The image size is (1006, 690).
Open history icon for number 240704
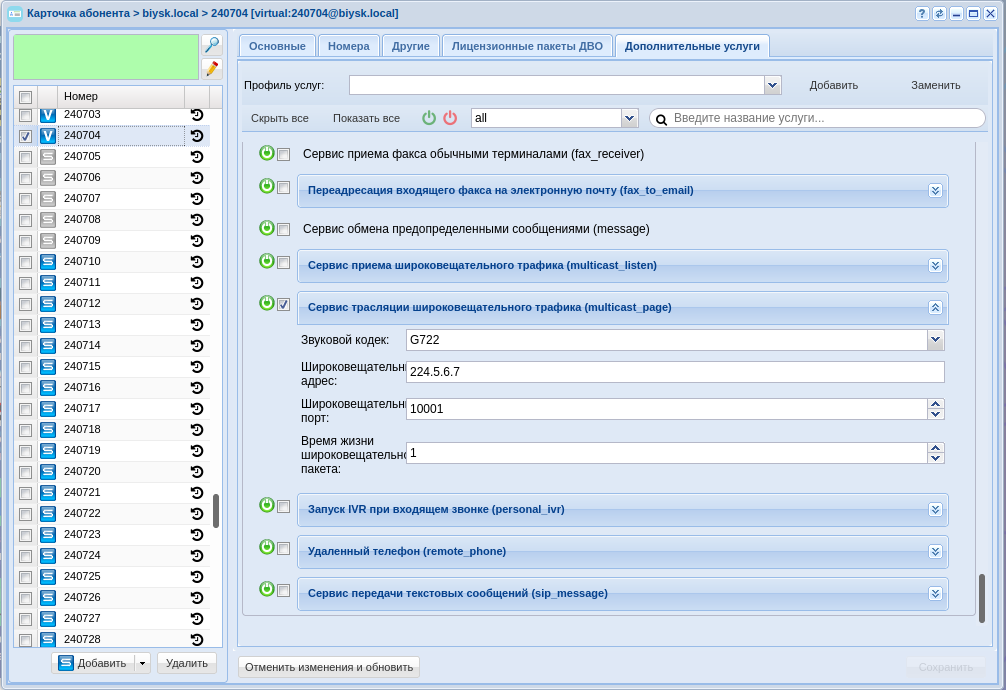pos(197,135)
